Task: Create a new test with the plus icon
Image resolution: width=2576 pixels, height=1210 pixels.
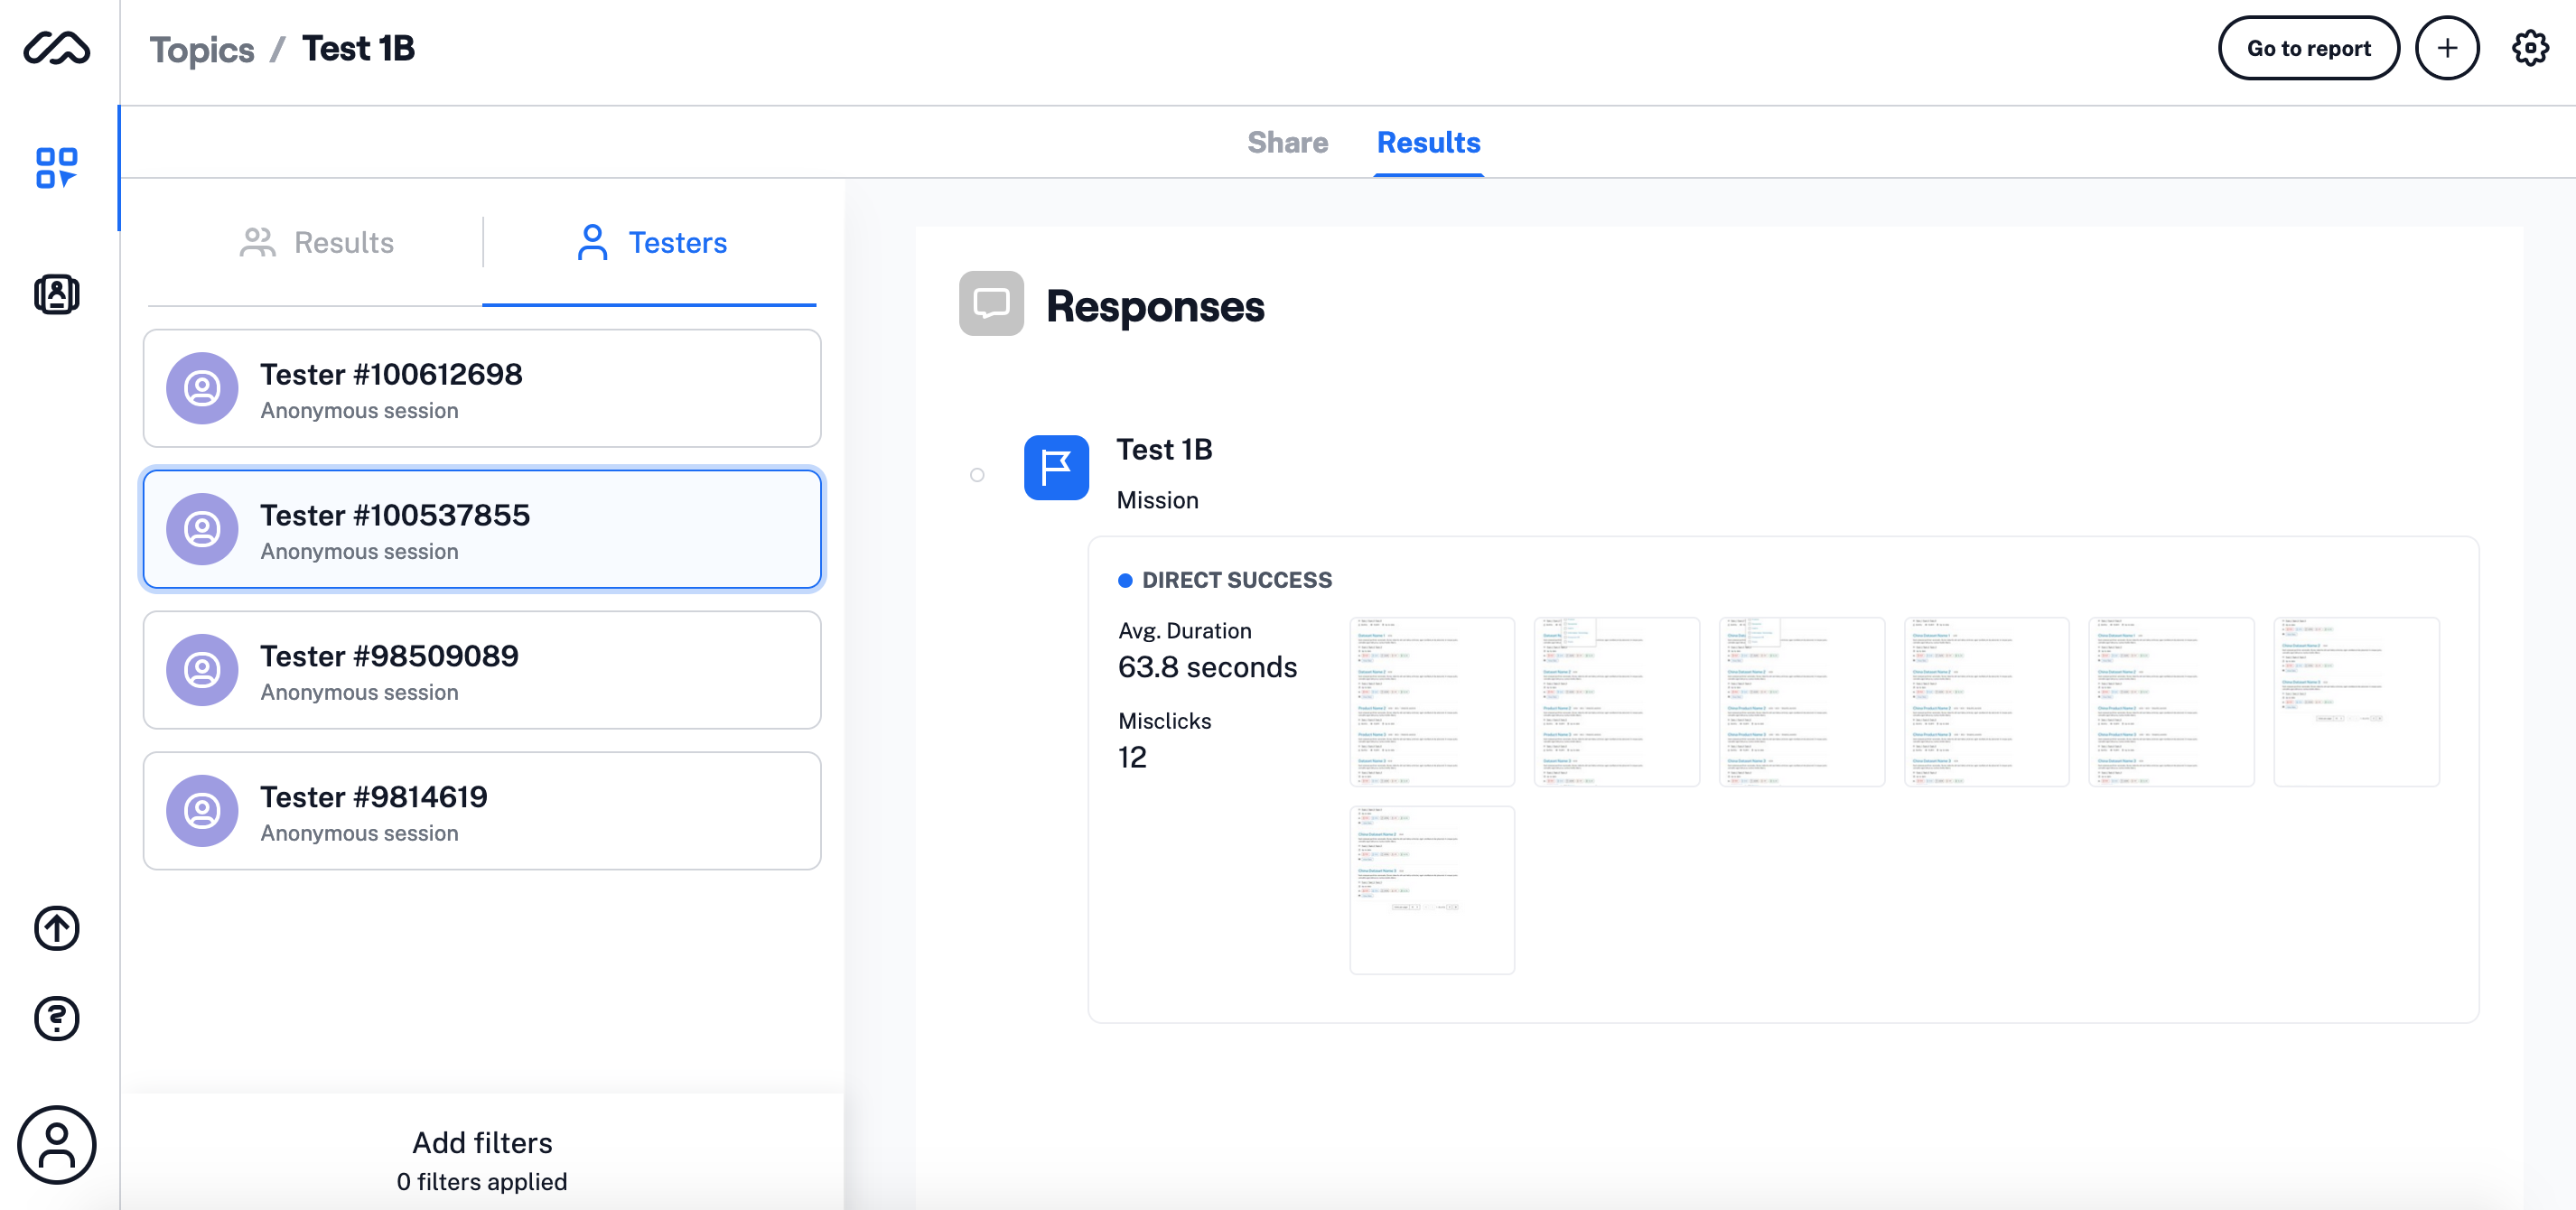Action: (2447, 47)
